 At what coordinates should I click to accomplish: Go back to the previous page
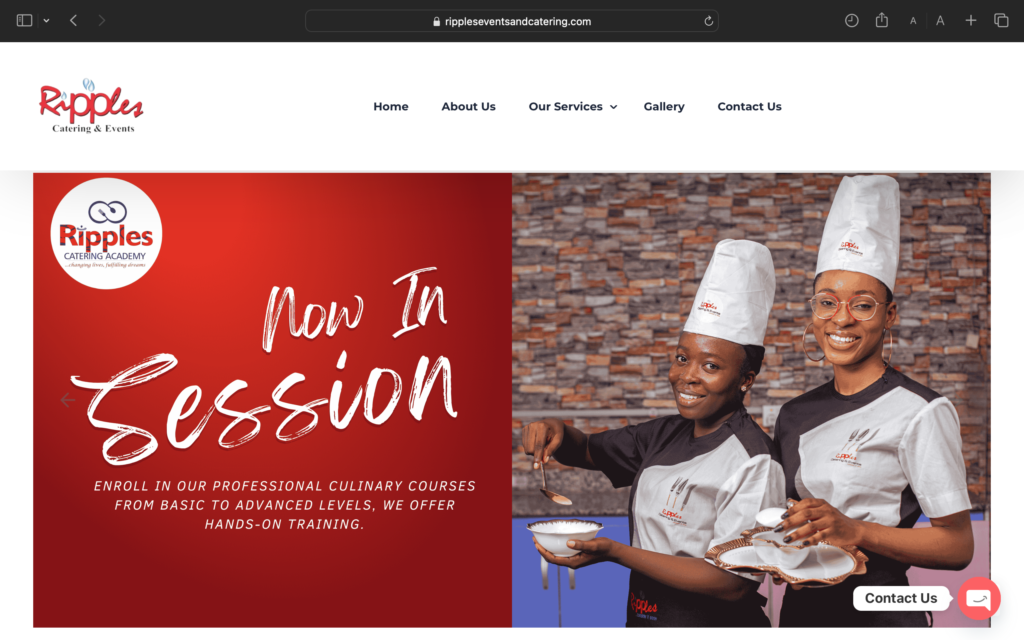(x=74, y=21)
